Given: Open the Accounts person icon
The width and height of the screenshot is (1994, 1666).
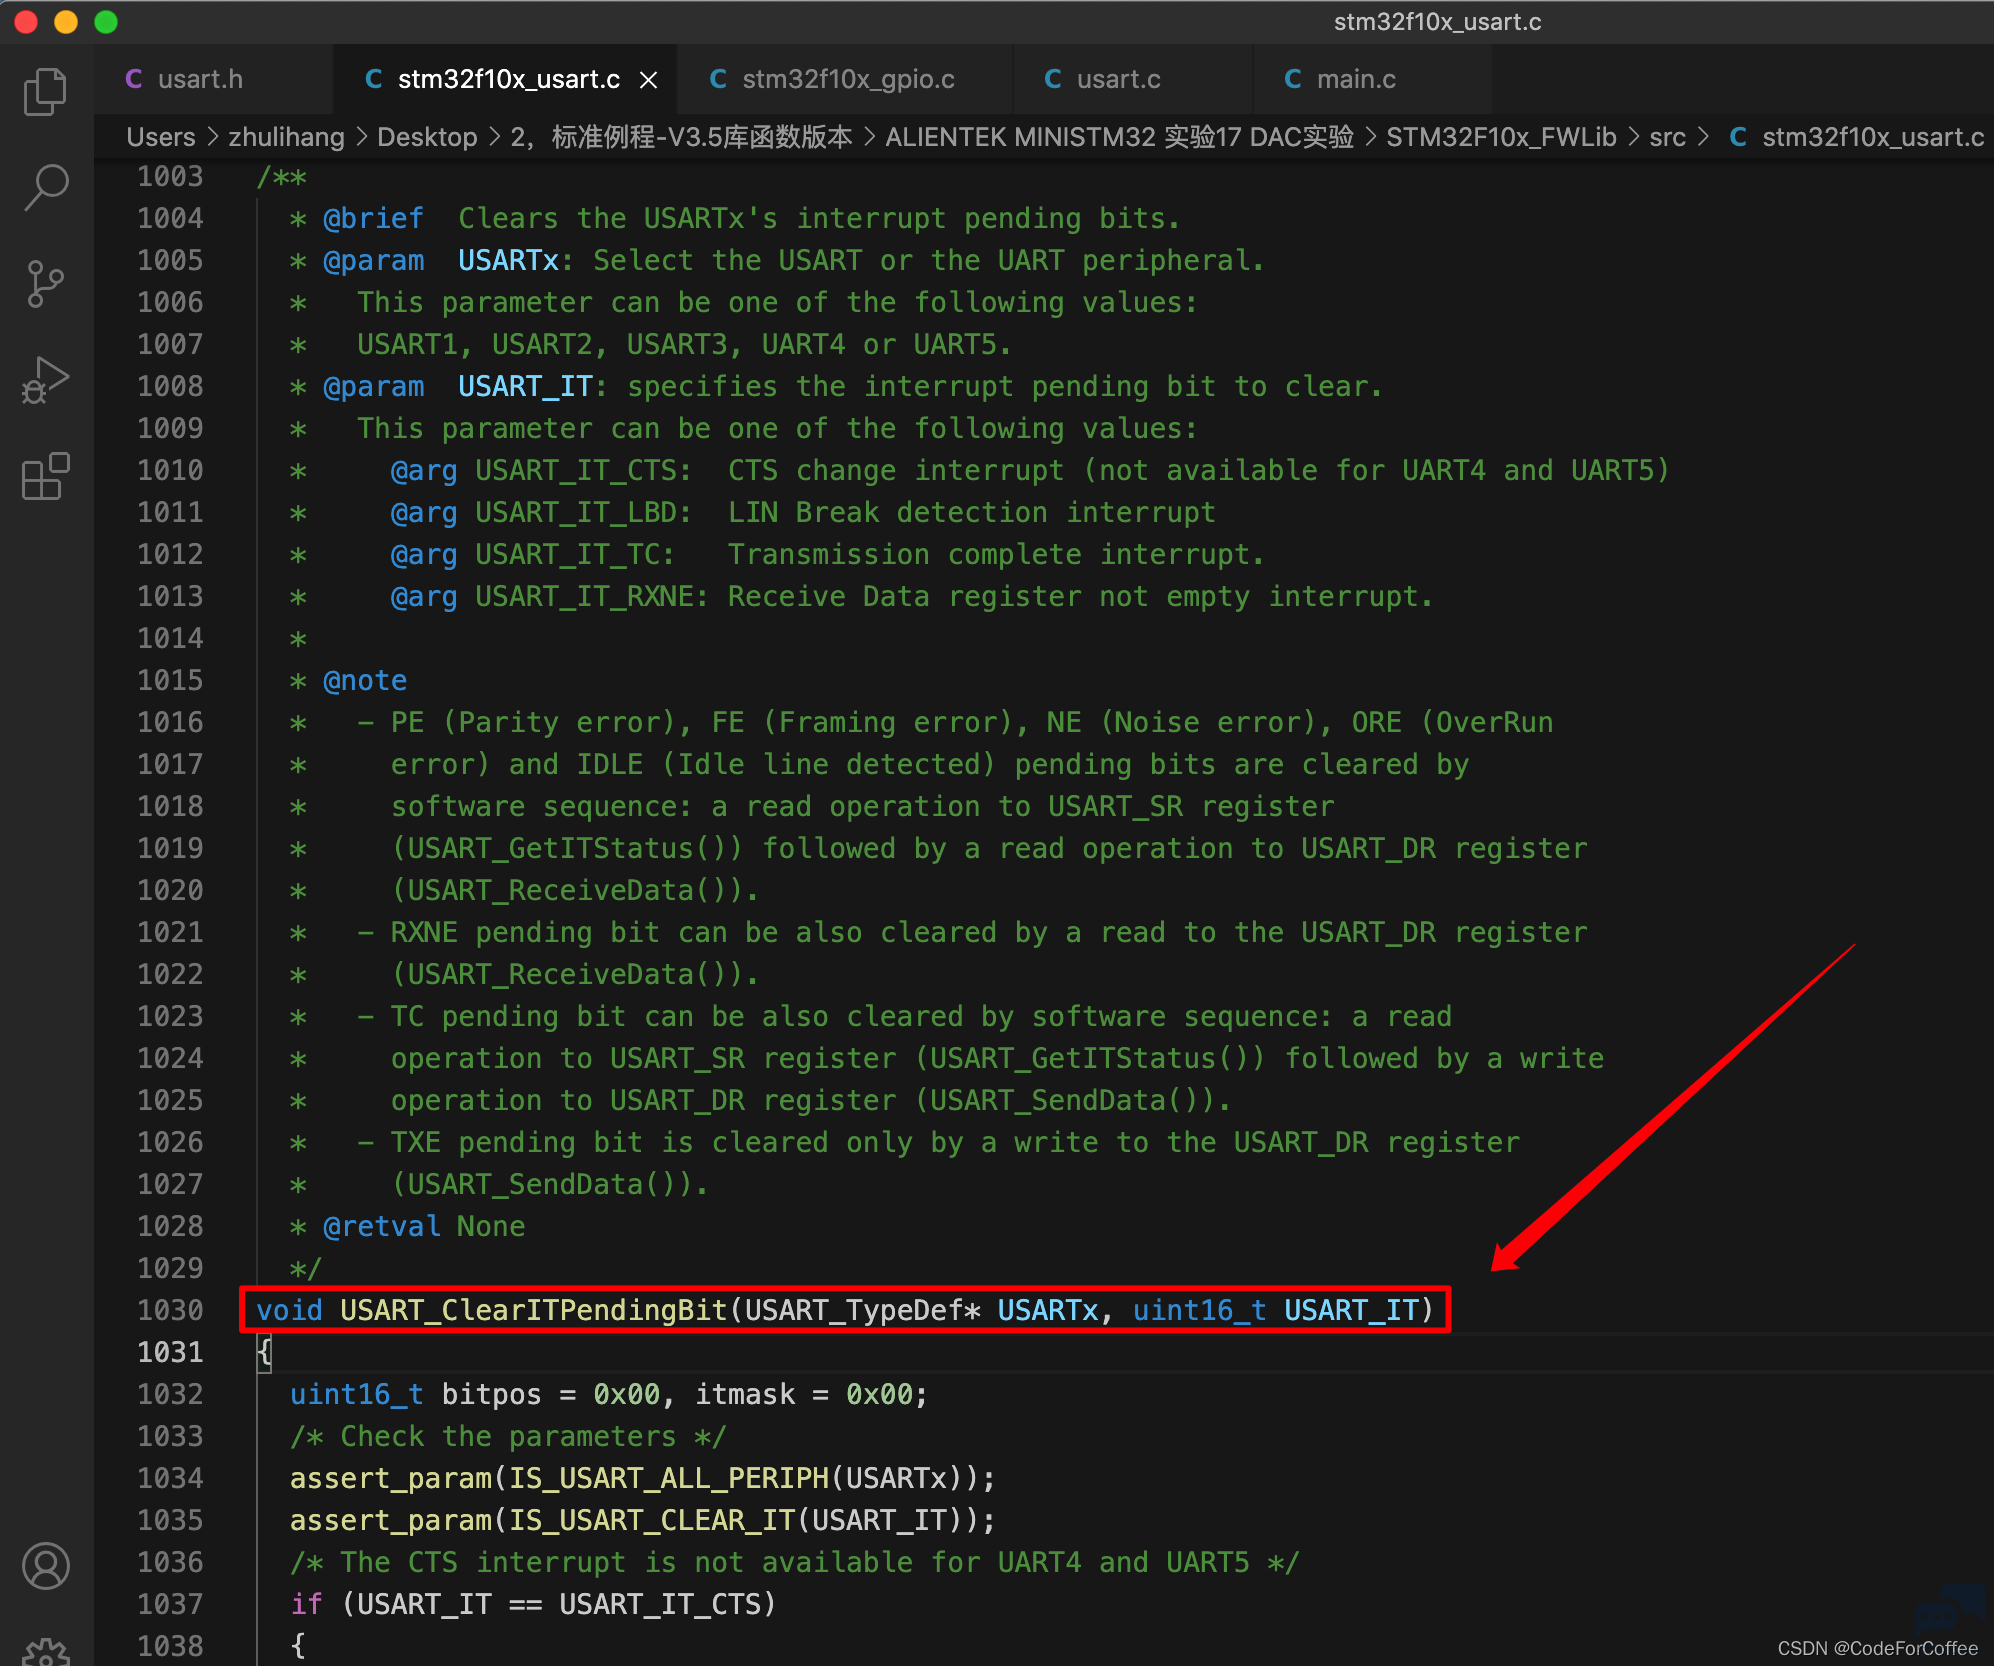Looking at the screenshot, I should point(46,1566).
